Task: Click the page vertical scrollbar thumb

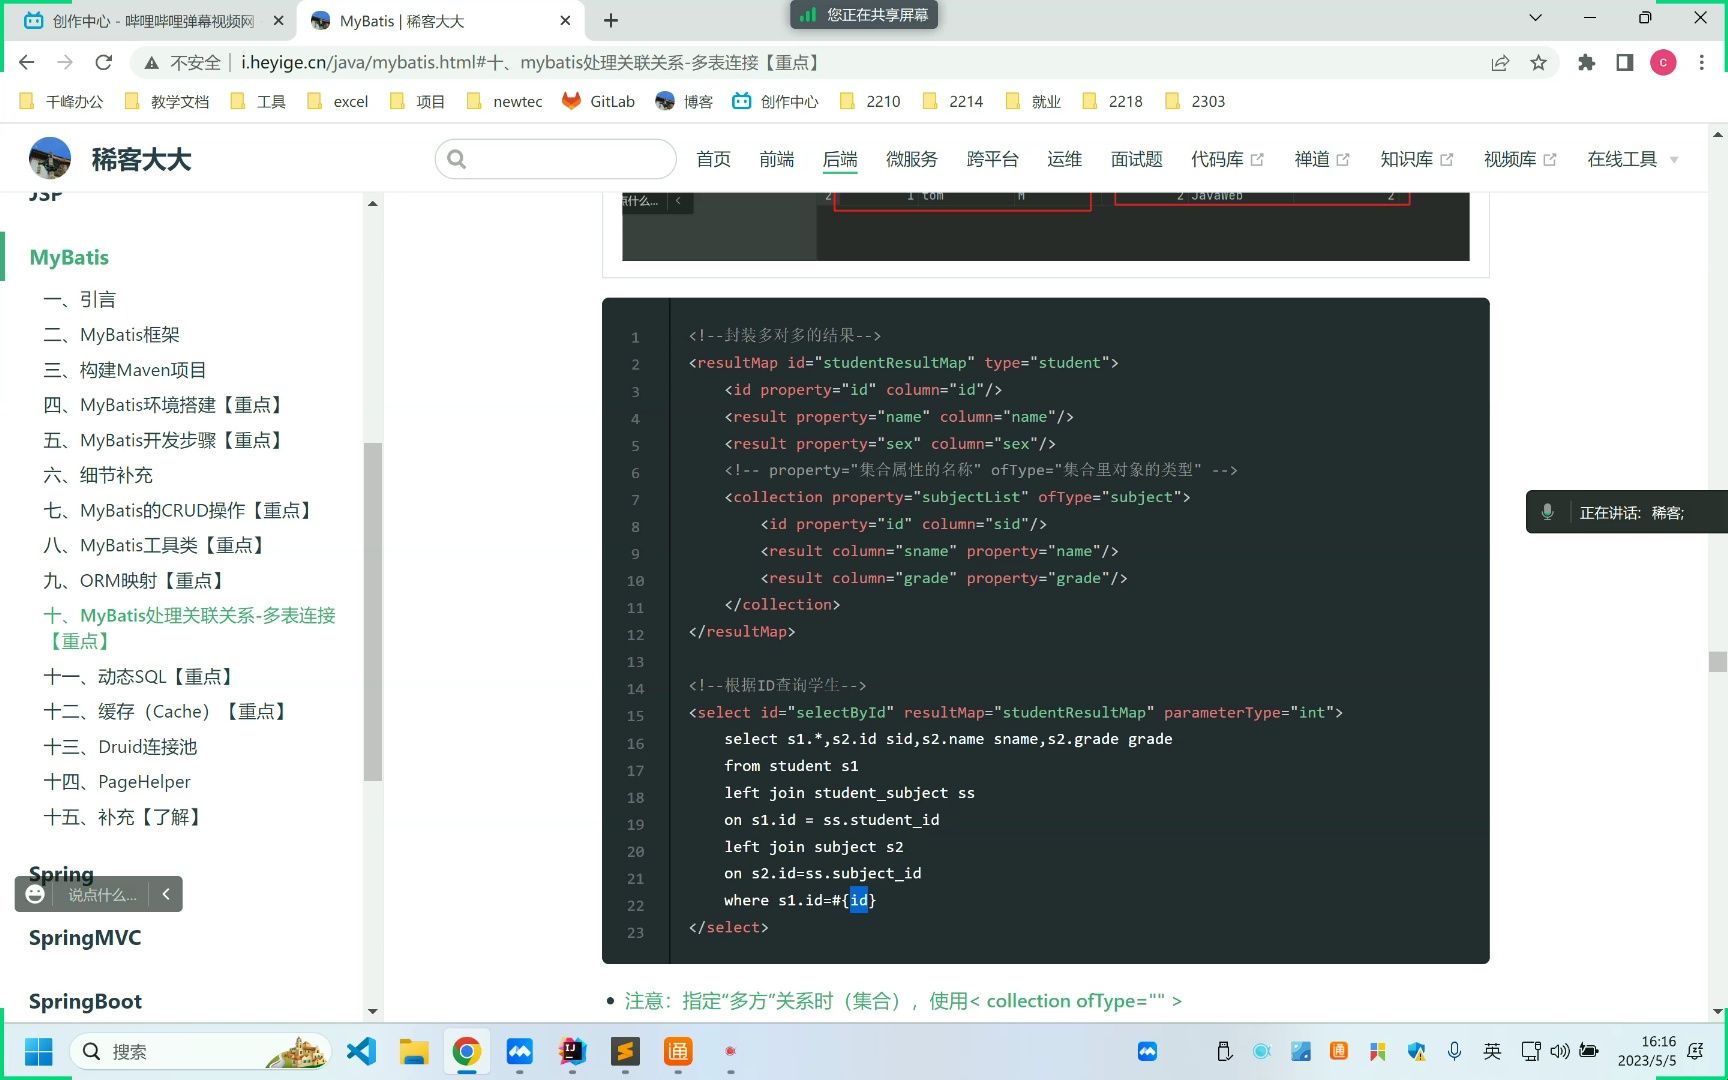Action: pyautogui.click(x=1718, y=661)
